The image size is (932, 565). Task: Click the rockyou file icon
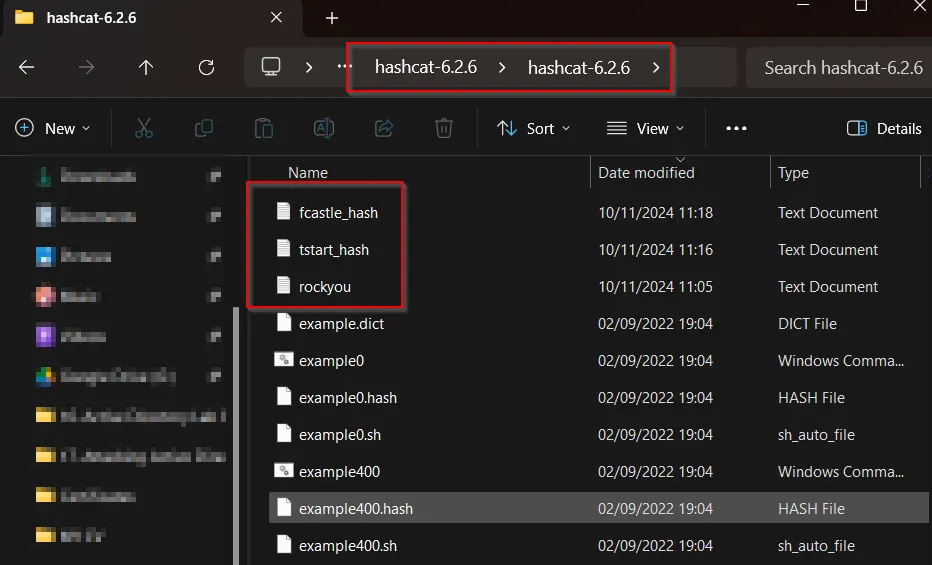(284, 285)
